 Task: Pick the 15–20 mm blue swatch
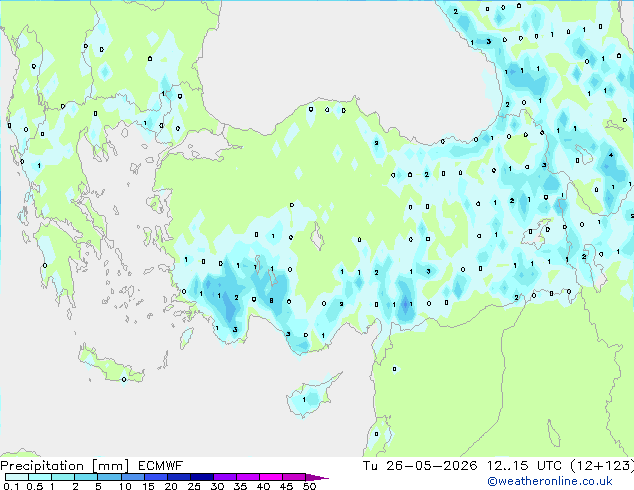[155, 477]
